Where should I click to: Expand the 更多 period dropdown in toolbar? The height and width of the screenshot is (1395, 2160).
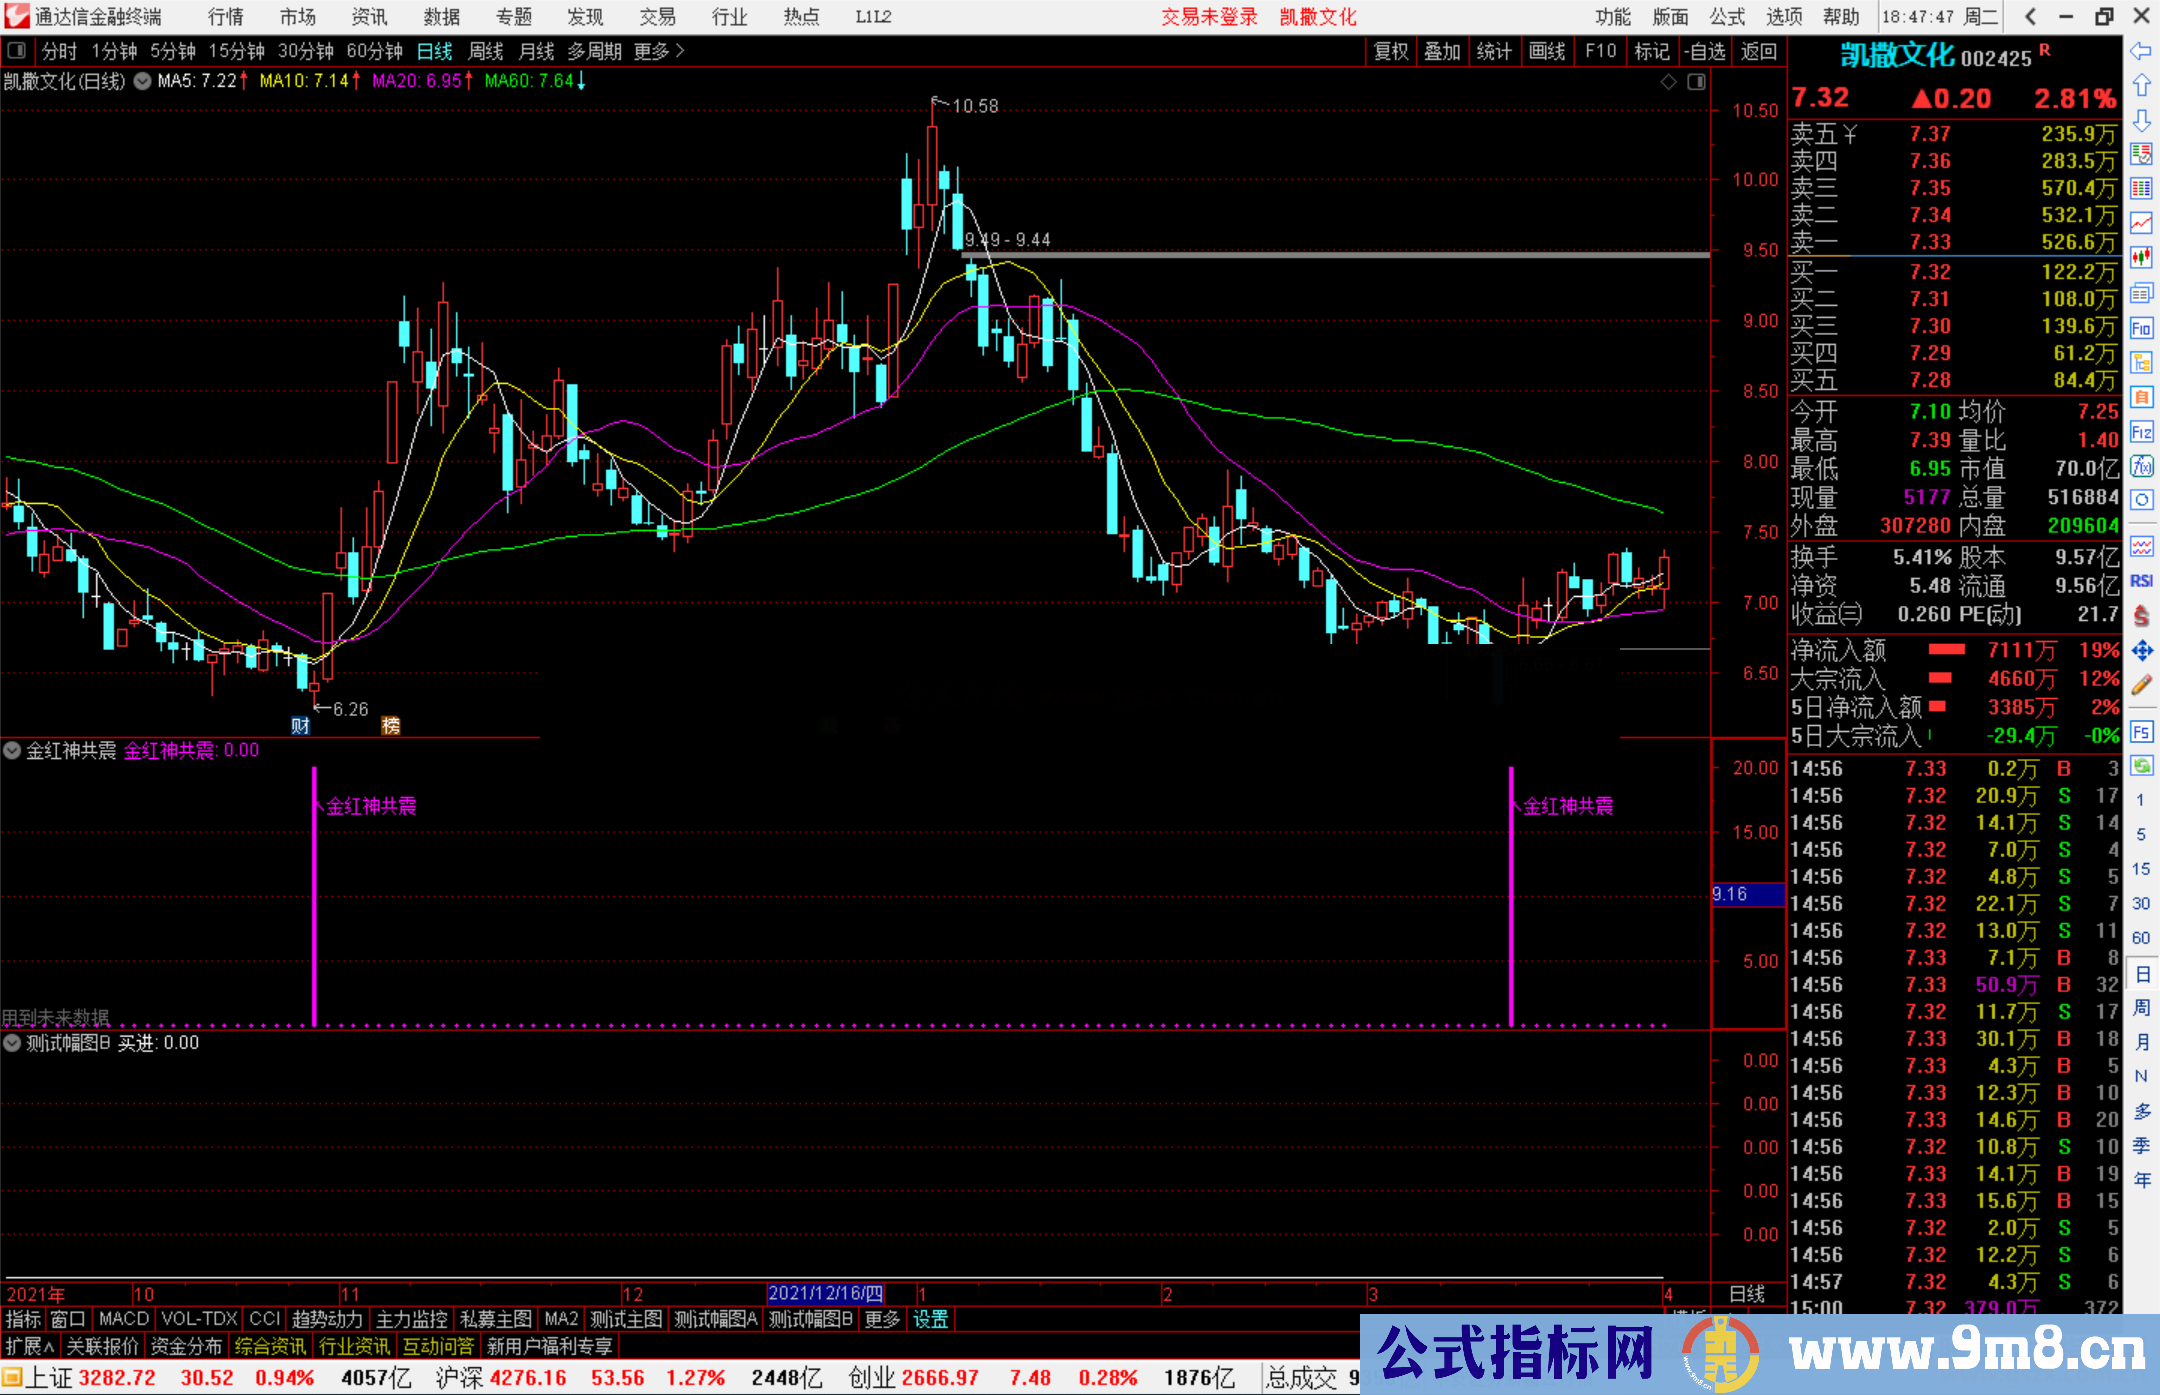[x=651, y=51]
